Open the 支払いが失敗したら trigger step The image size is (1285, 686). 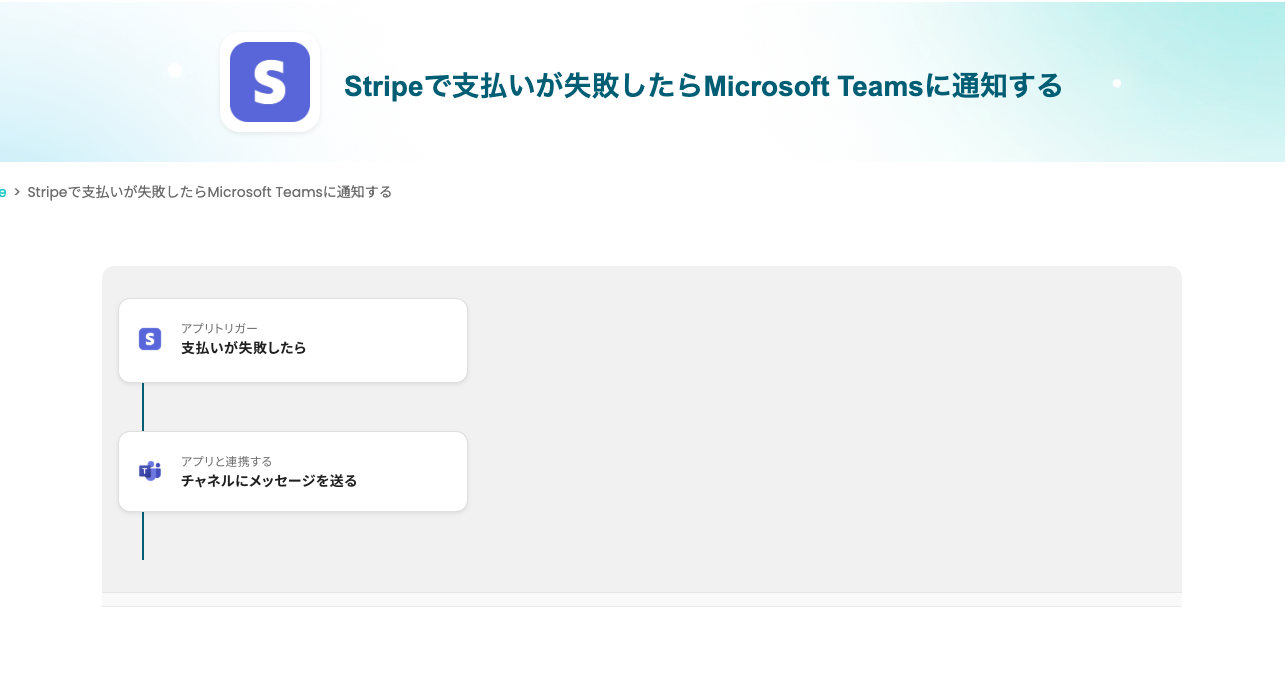(243, 348)
